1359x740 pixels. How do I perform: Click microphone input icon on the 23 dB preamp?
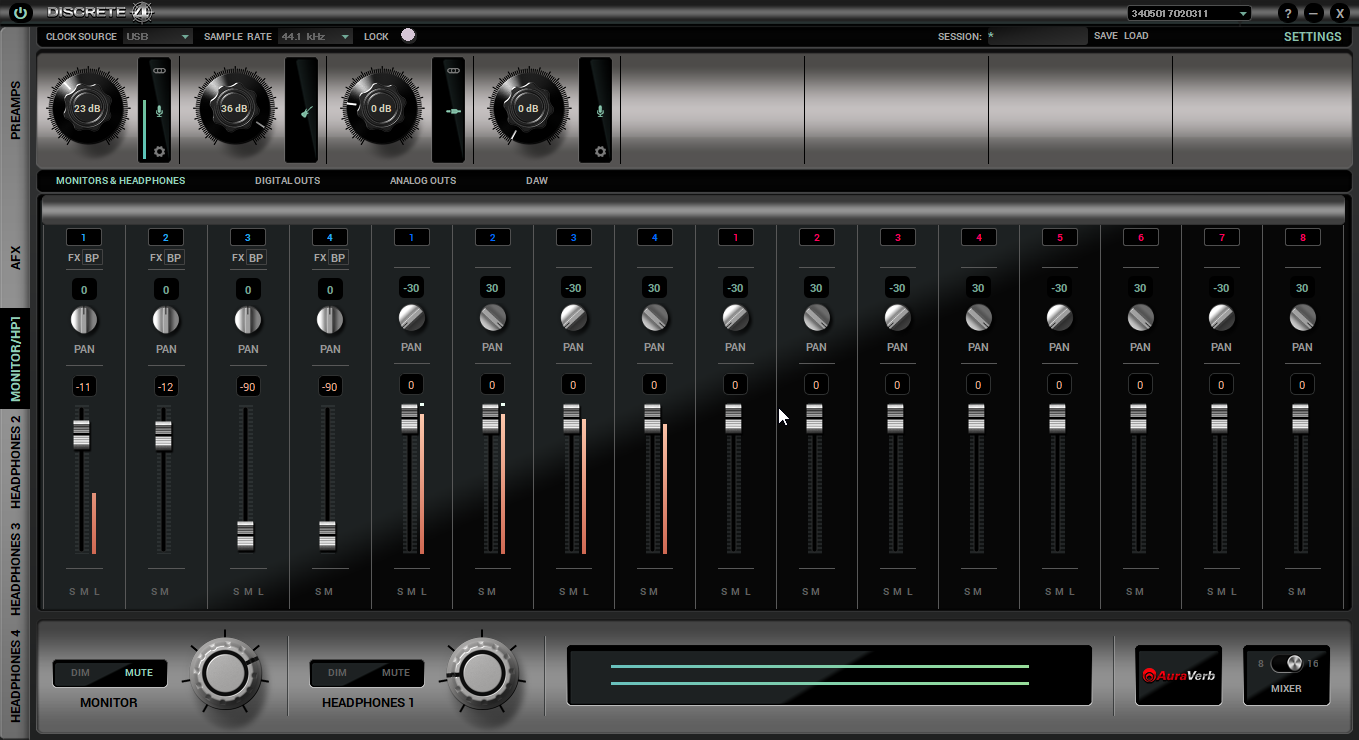[x=159, y=111]
